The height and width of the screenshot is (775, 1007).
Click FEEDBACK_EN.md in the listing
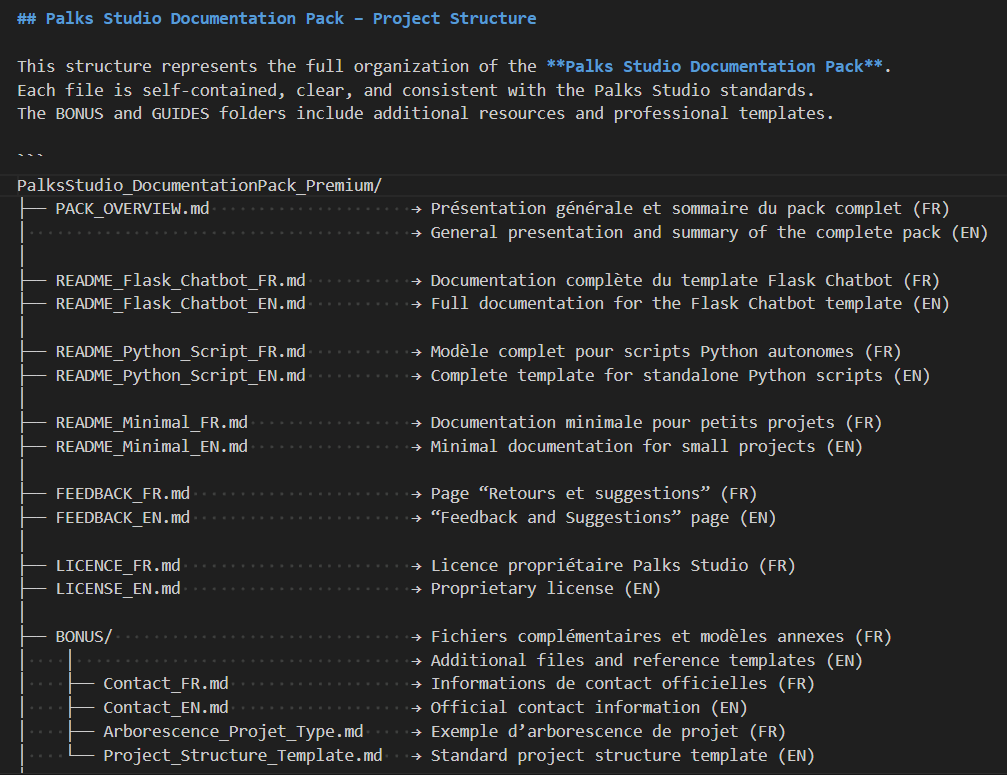pyautogui.click(x=122, y=518)
